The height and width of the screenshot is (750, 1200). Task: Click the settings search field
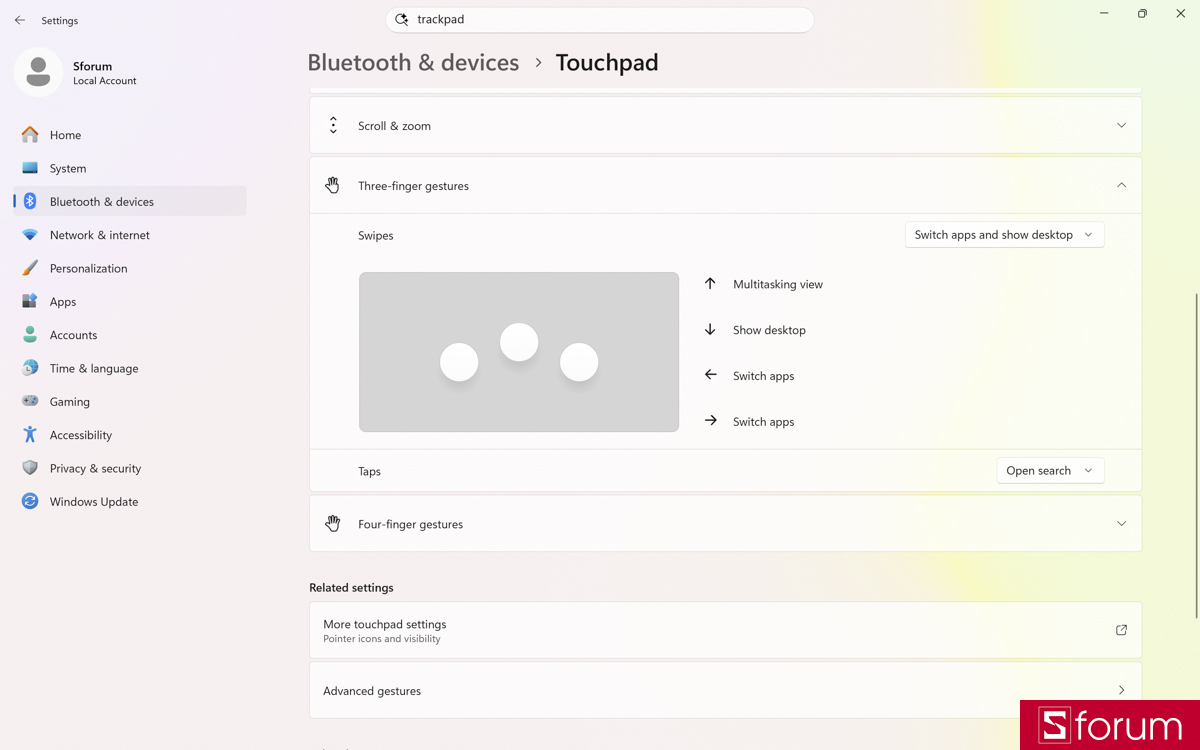click(x=600, y=19)
